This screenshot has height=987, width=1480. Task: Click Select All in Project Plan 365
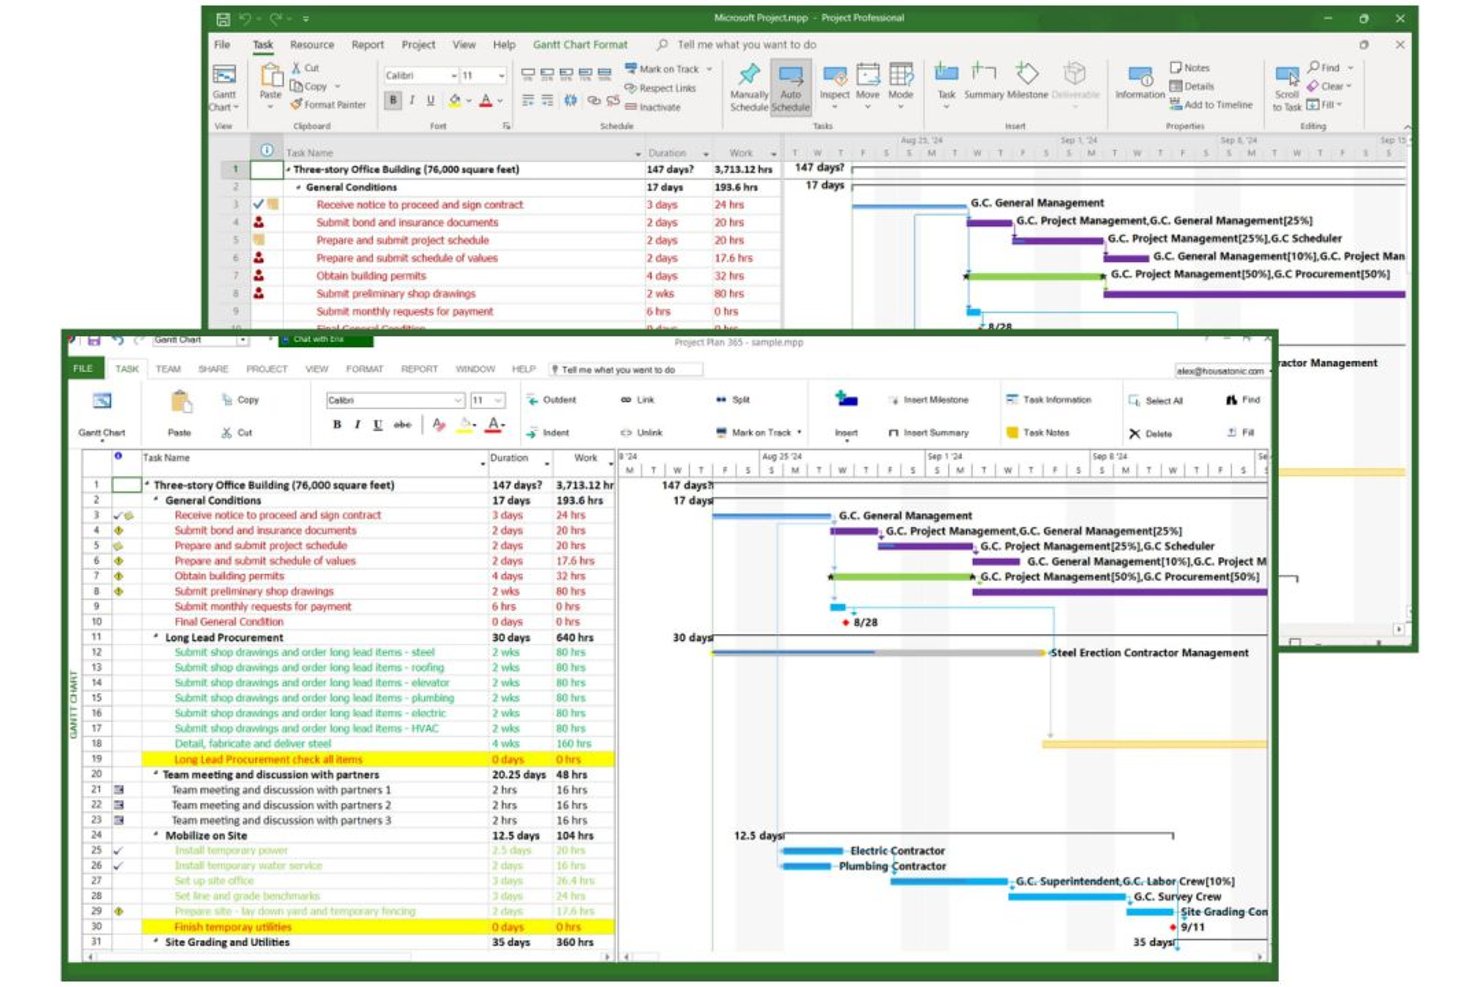click(x=1157, y=401)
